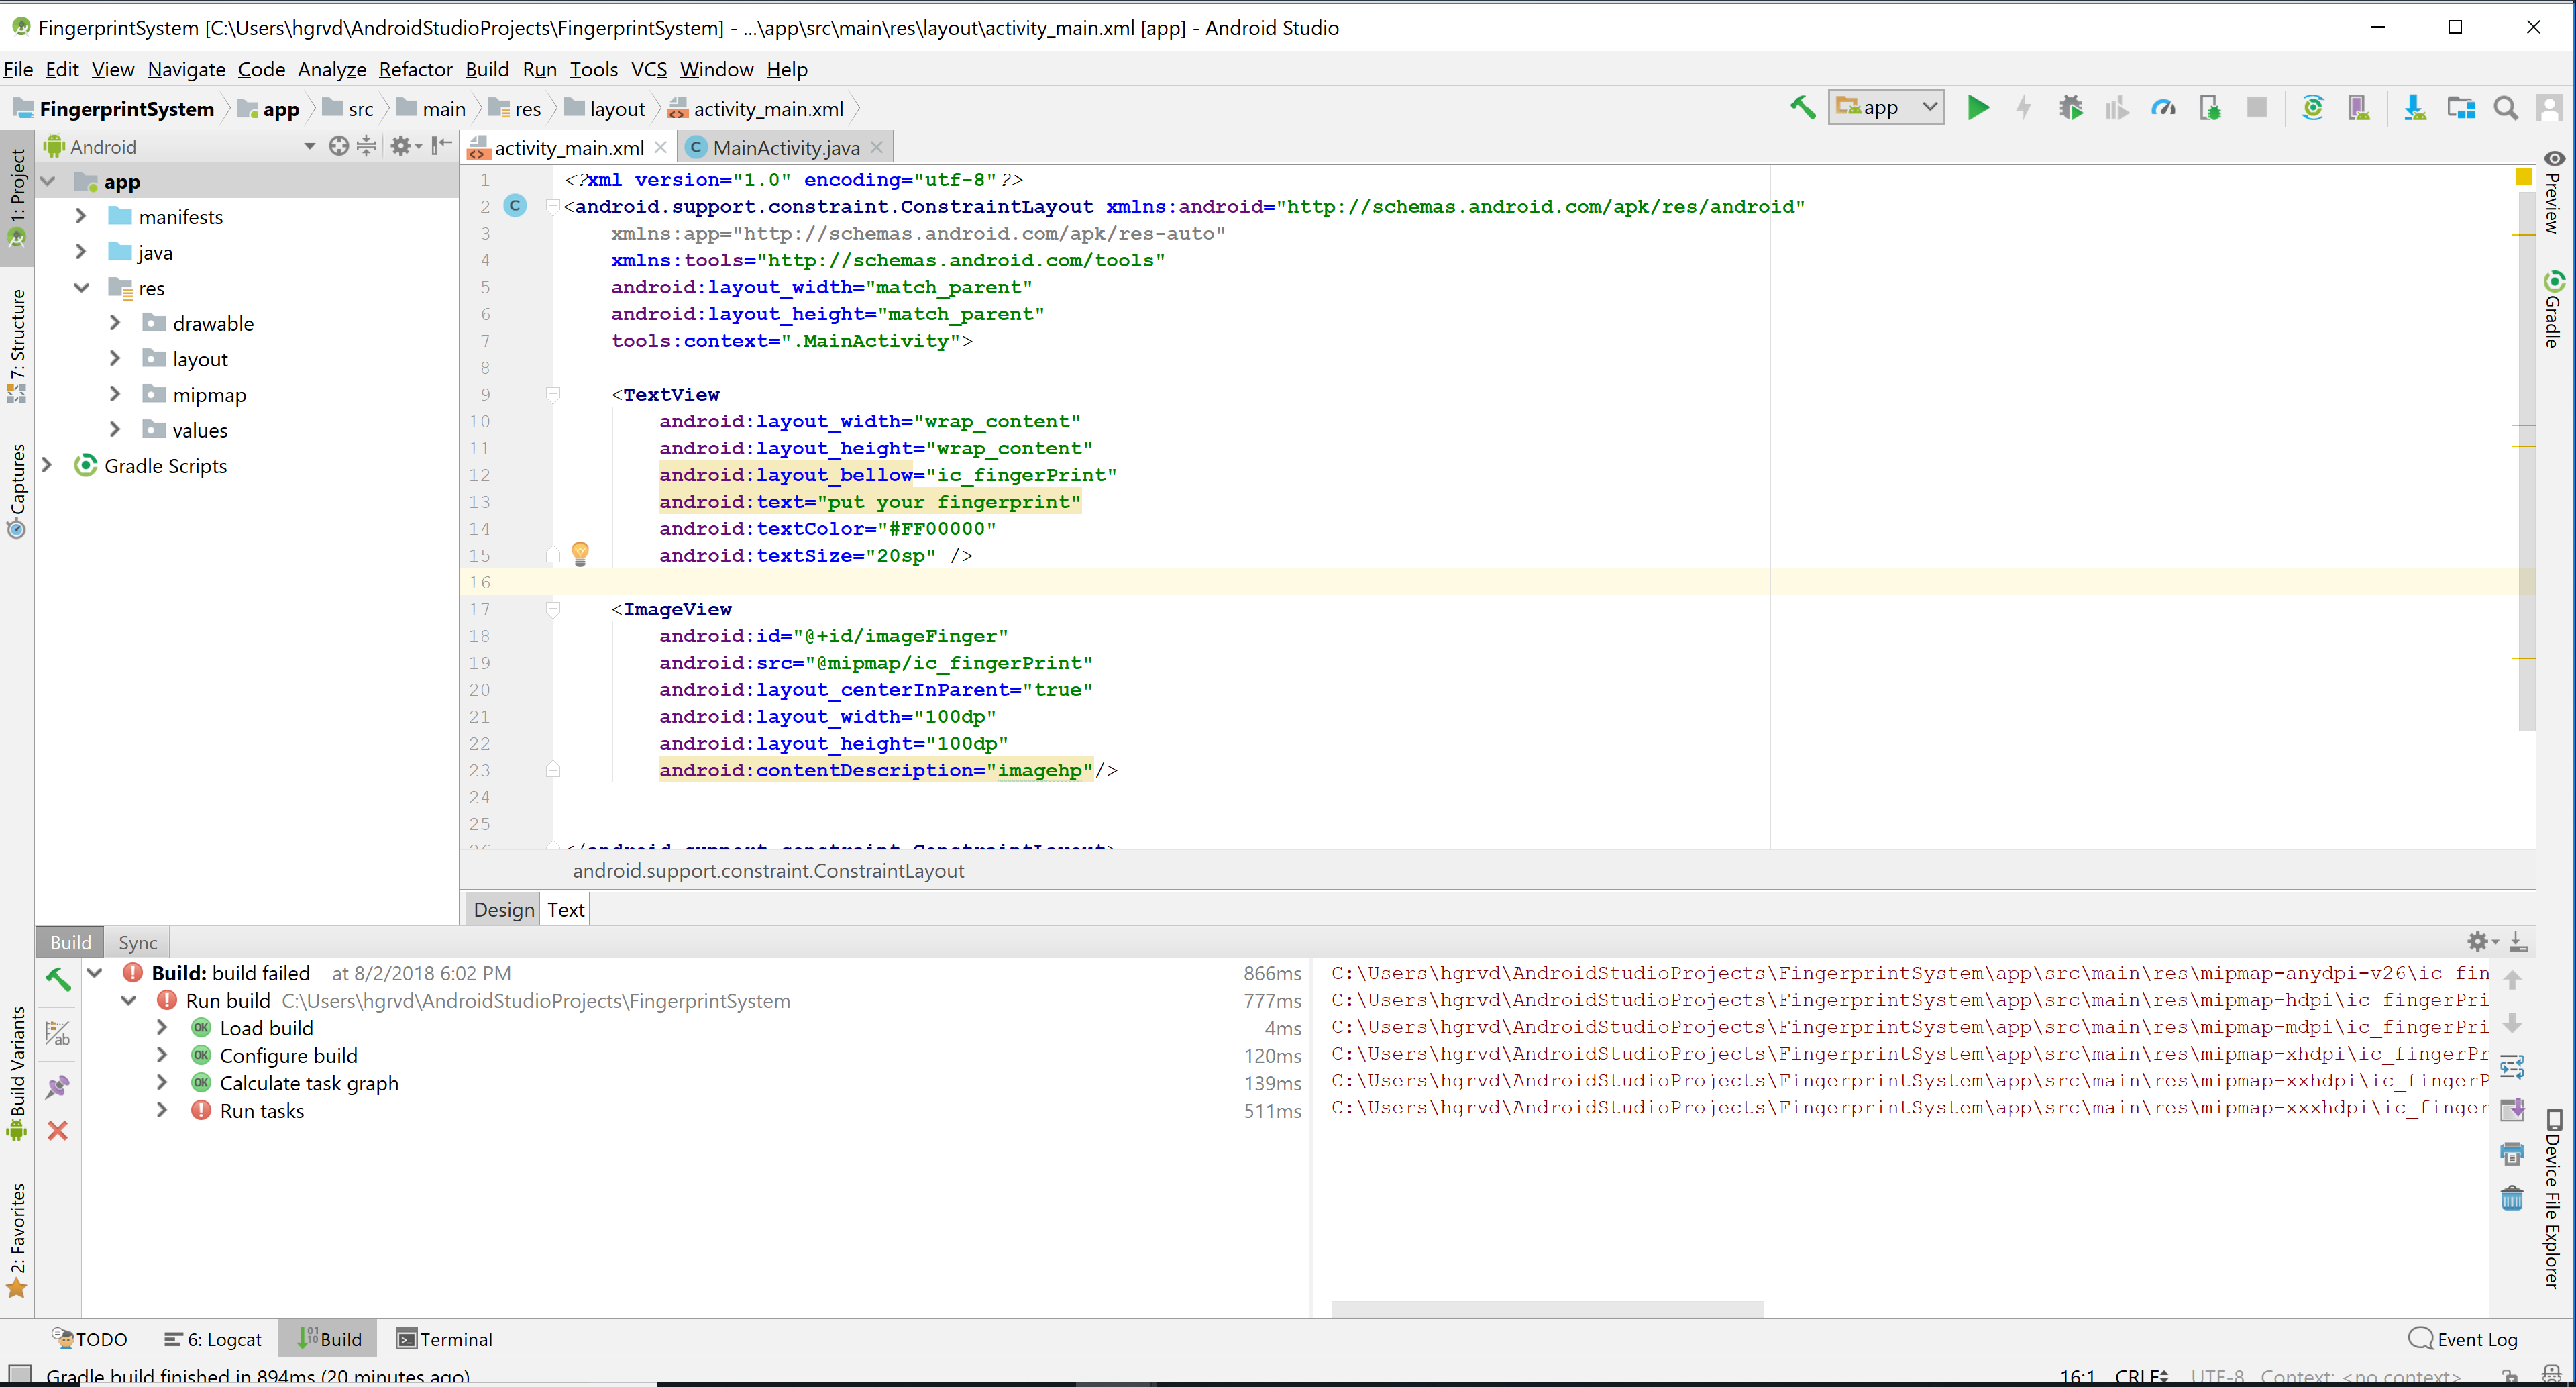Viewport: 2576px width, 1387px height.
Task: Click Sync Project with Gradle Files
Action: pos(2312,108)
